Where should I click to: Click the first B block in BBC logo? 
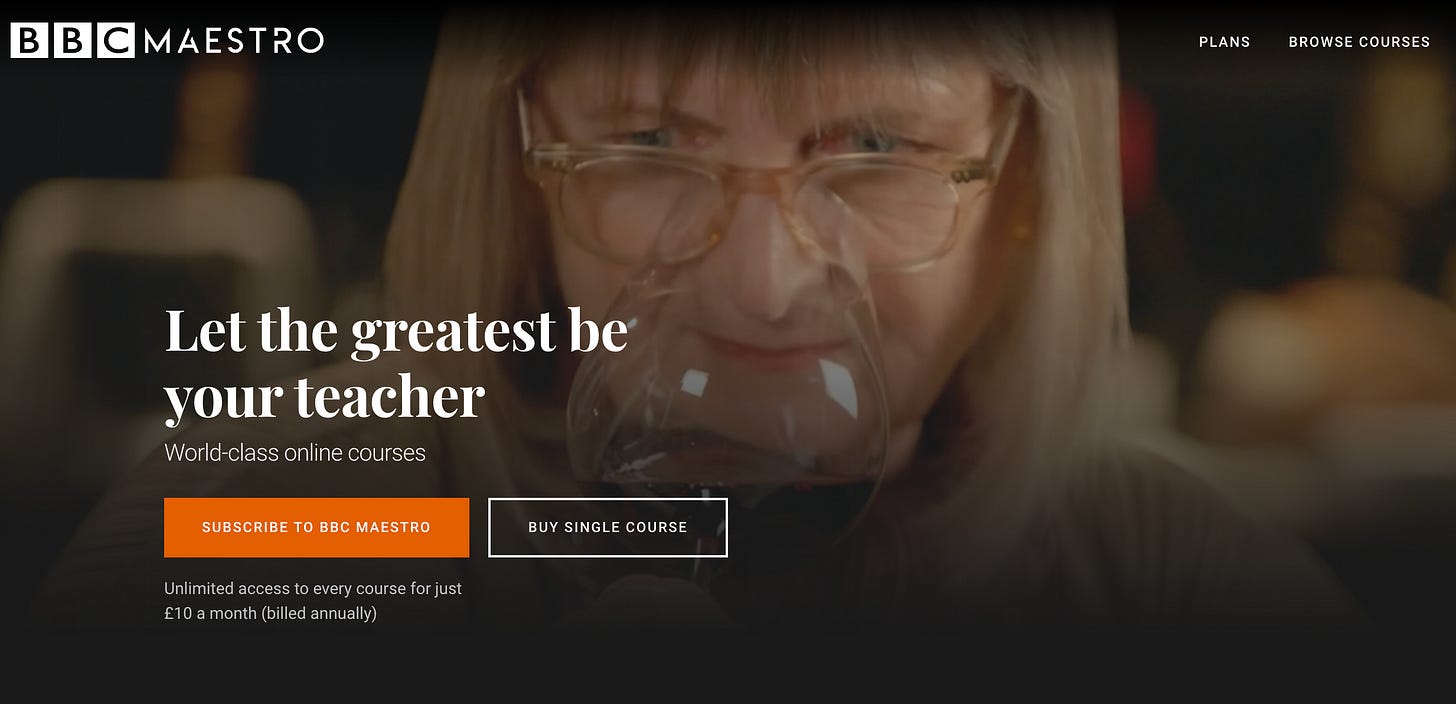pyautogui.click(x=29, y=41)
